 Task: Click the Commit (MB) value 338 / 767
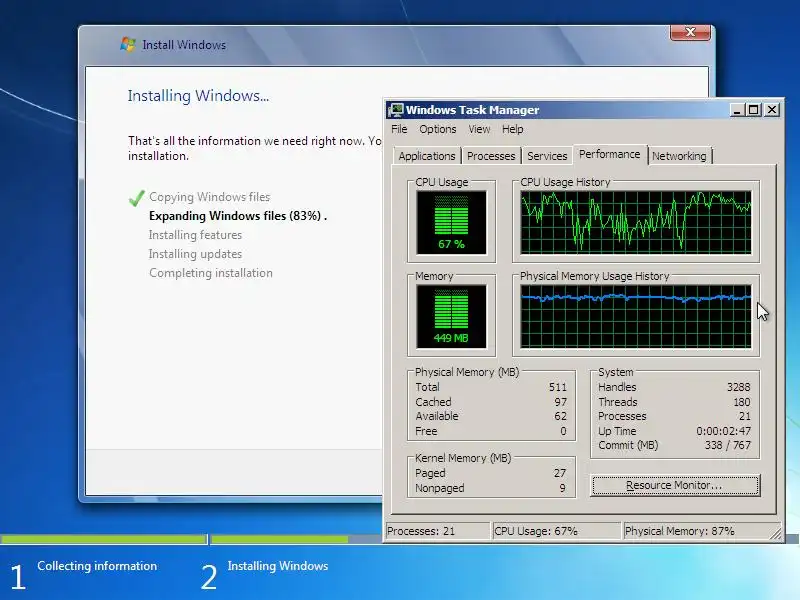728,445
